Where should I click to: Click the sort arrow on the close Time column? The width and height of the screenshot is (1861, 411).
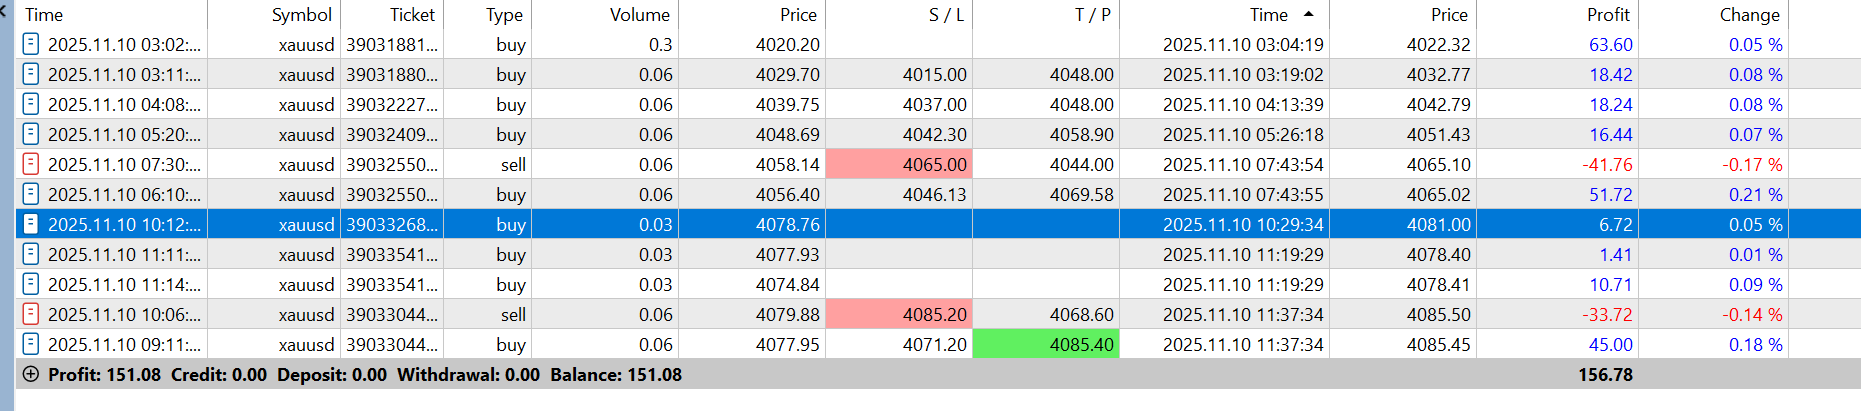pos(1309,14)
